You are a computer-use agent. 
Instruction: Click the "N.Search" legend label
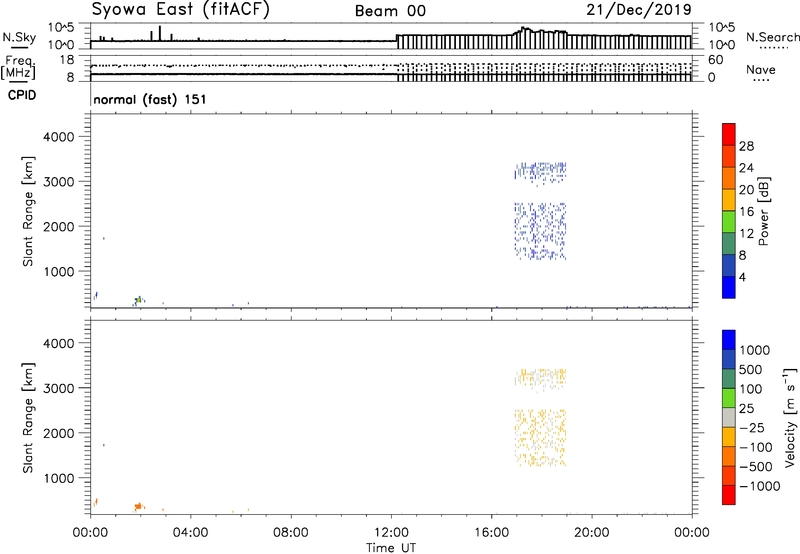(x=772, y=37)
